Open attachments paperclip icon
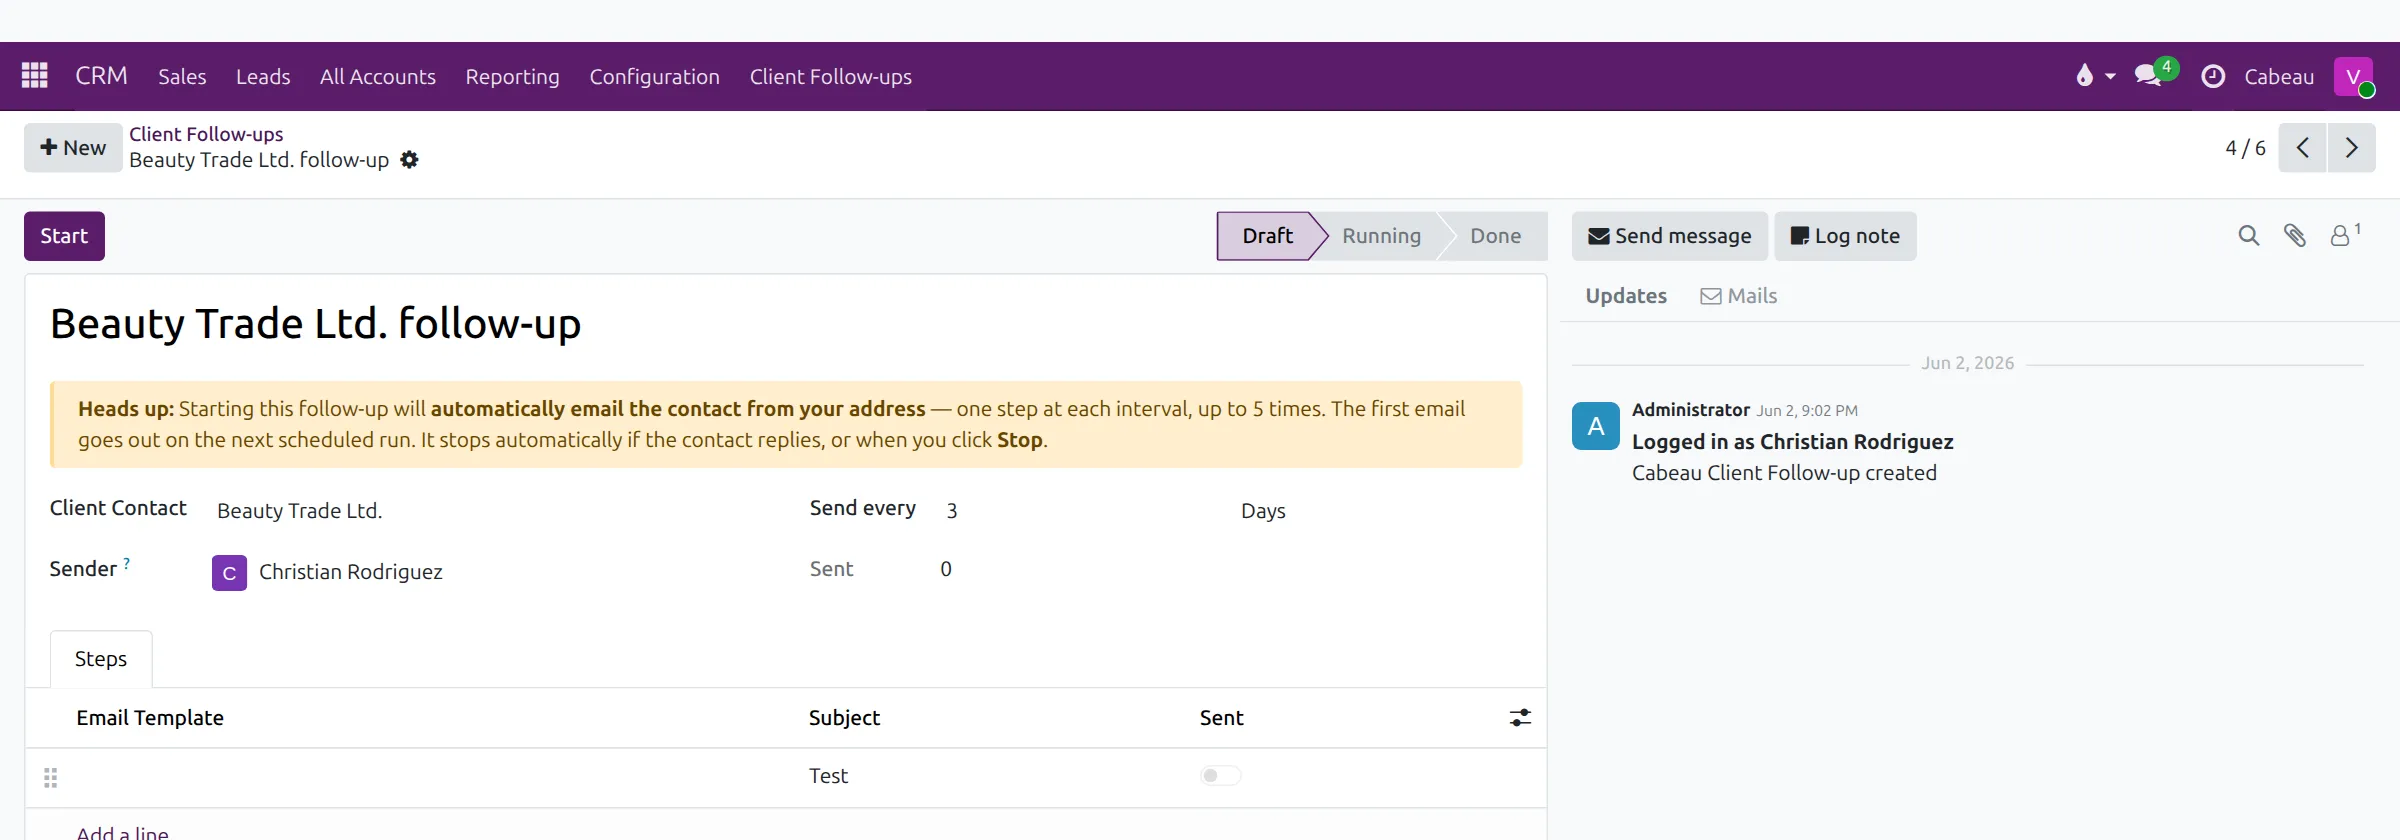 [2295, 236]
